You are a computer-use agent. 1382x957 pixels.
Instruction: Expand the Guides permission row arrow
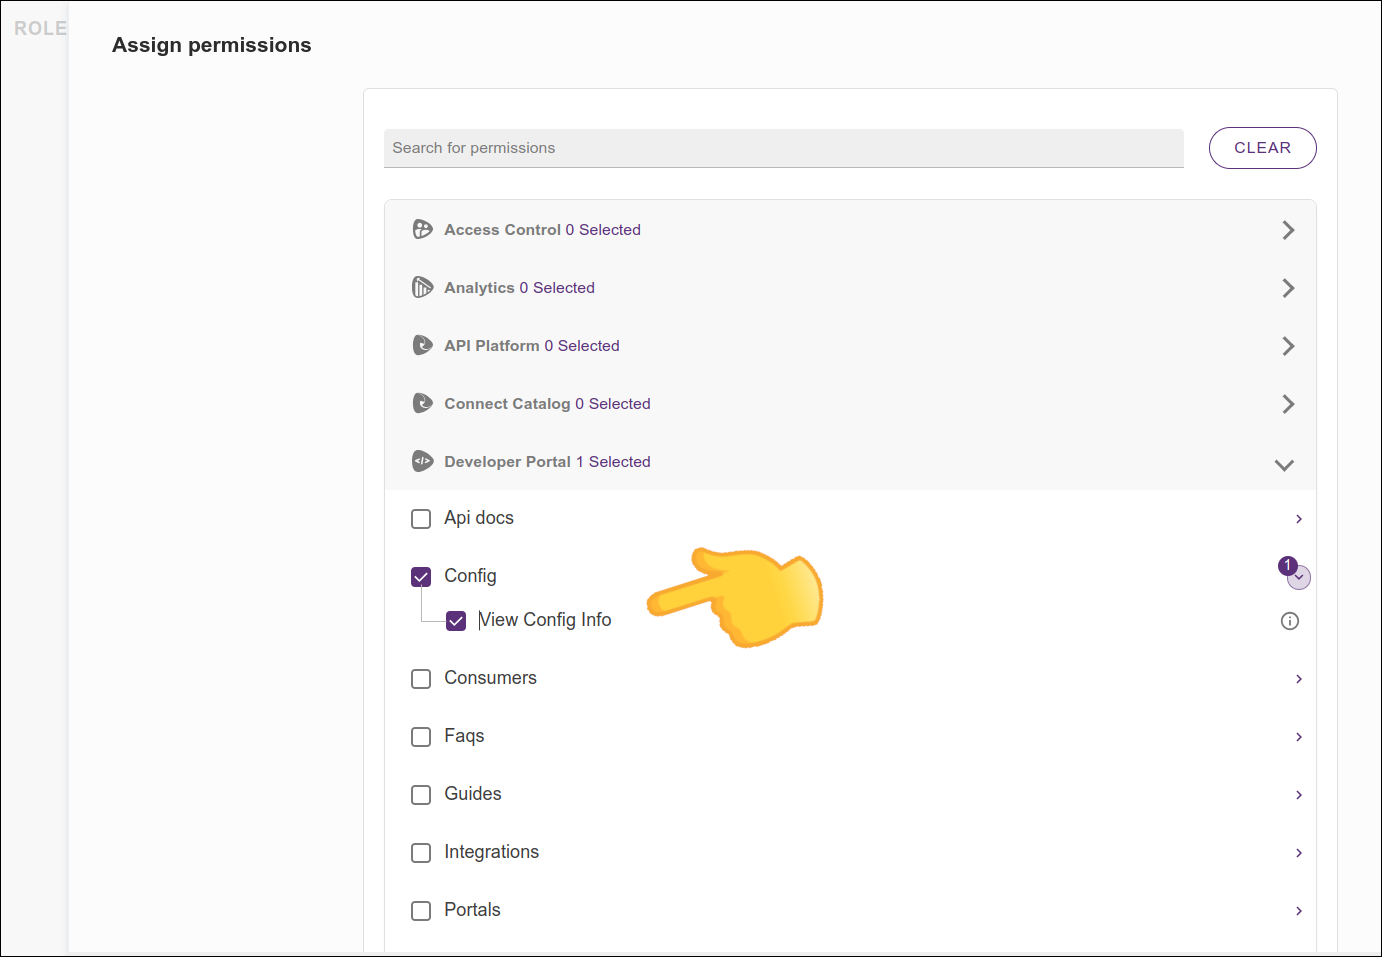1298,795
